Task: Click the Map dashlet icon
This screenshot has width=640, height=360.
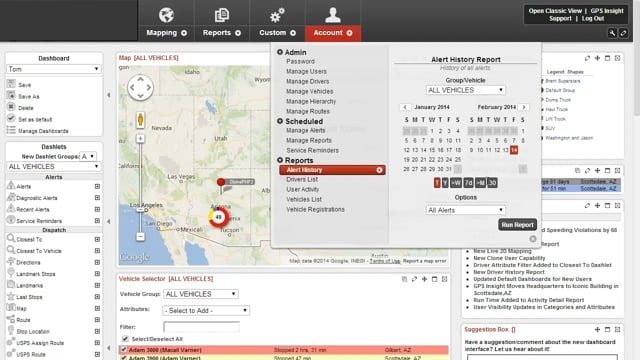Action: coord(11,308)
